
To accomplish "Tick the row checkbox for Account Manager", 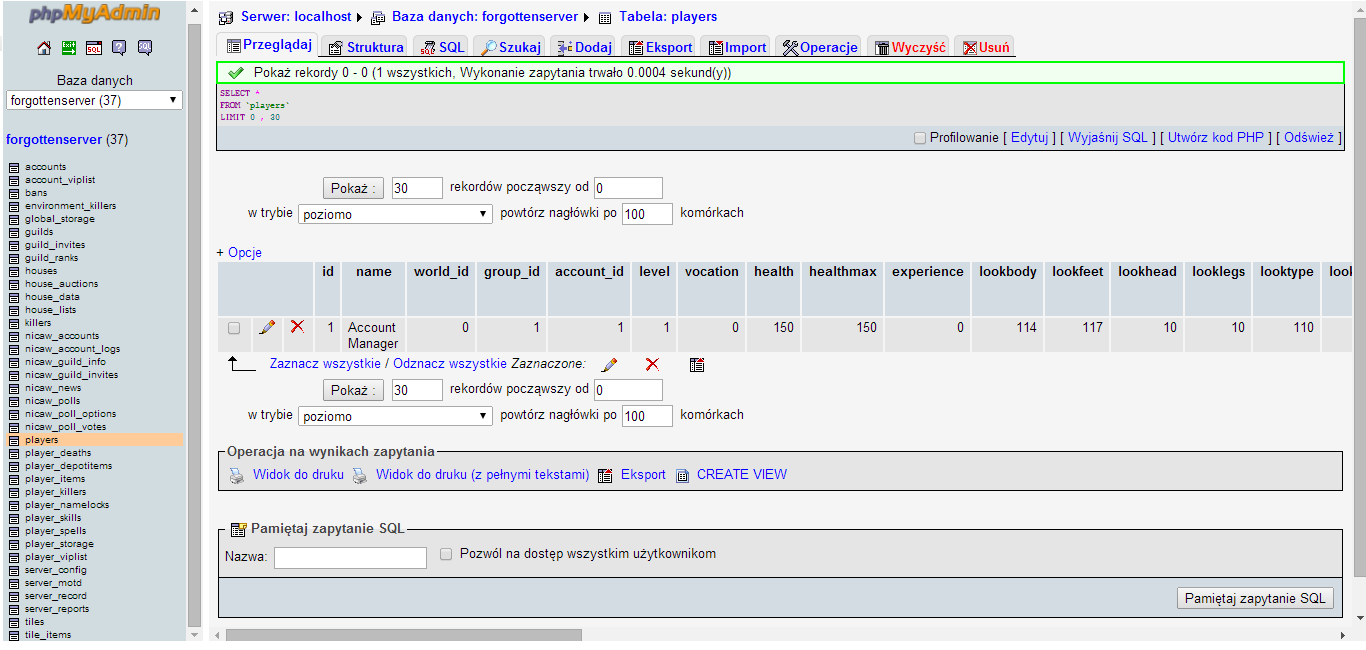I will (x=234, y=328).
